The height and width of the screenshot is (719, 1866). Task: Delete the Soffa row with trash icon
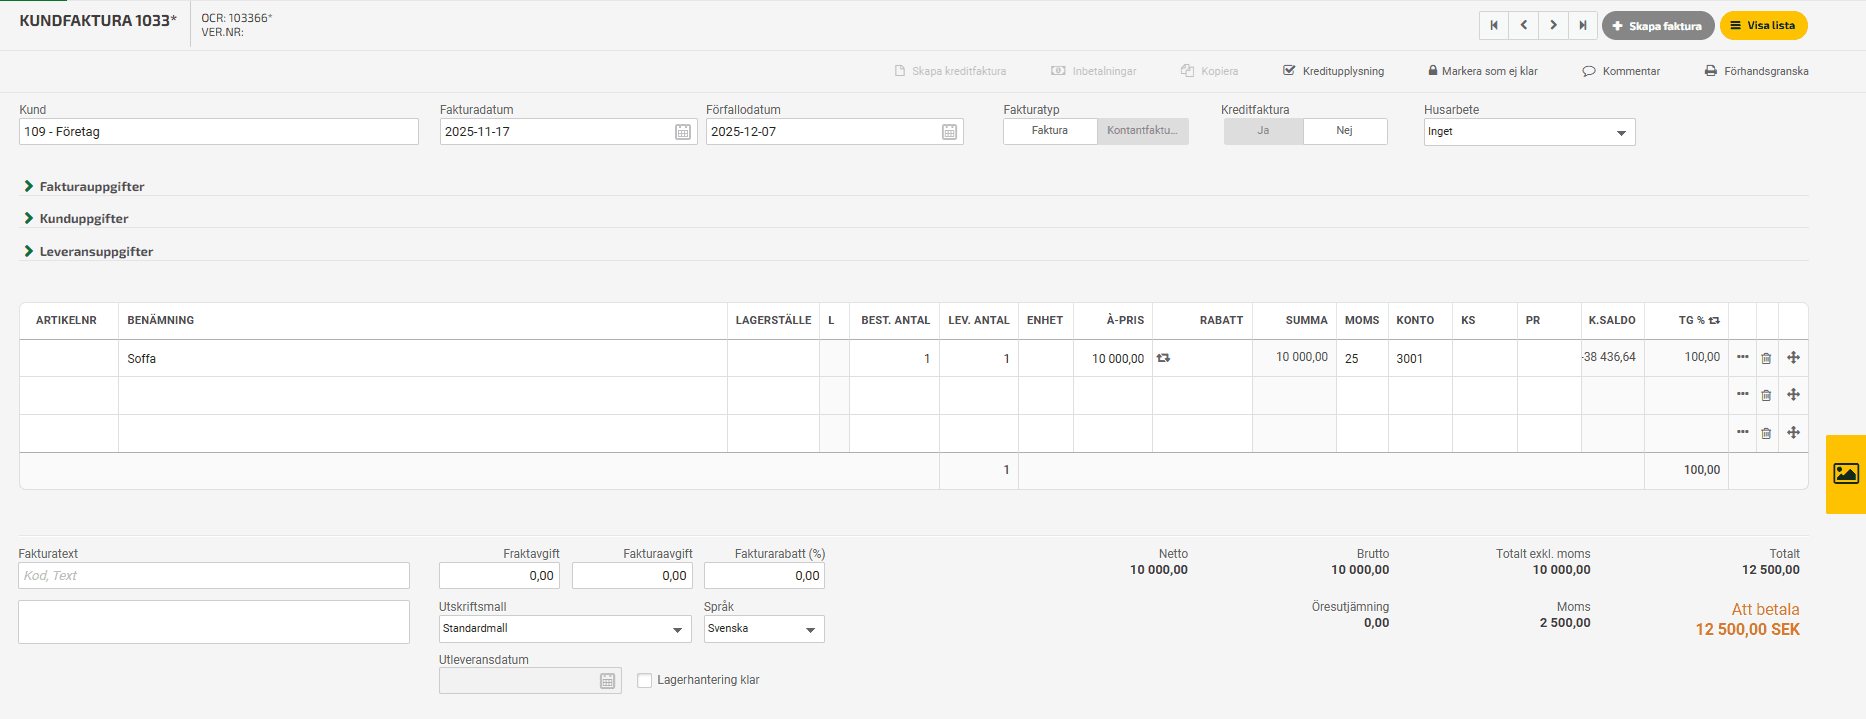[x=1766, y=358]
